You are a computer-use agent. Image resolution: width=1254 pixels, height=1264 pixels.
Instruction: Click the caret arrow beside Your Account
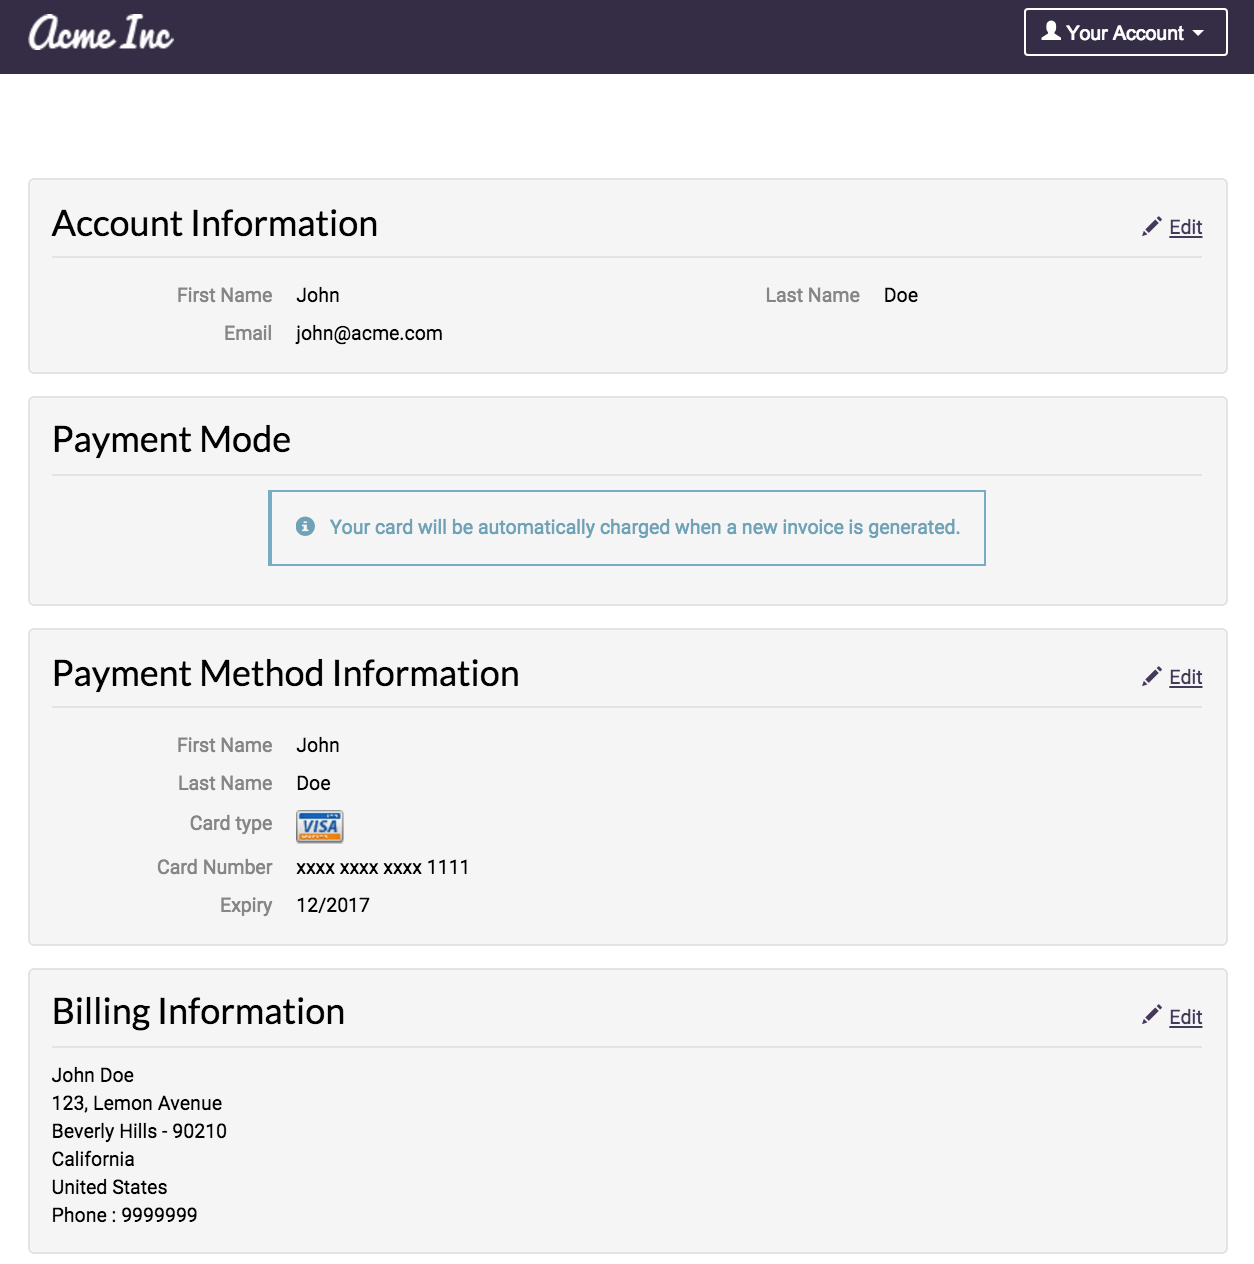point(1198,34)
